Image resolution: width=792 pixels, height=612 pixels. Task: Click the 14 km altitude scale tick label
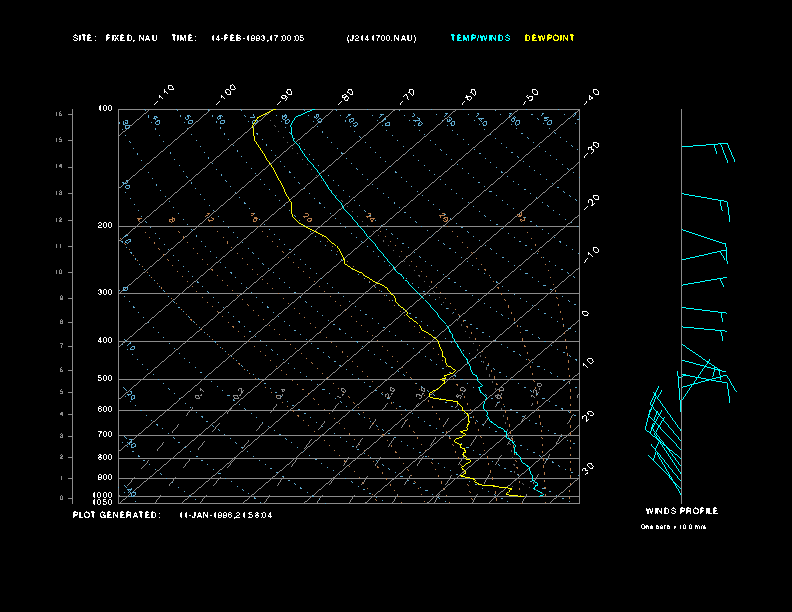(59, 167)
